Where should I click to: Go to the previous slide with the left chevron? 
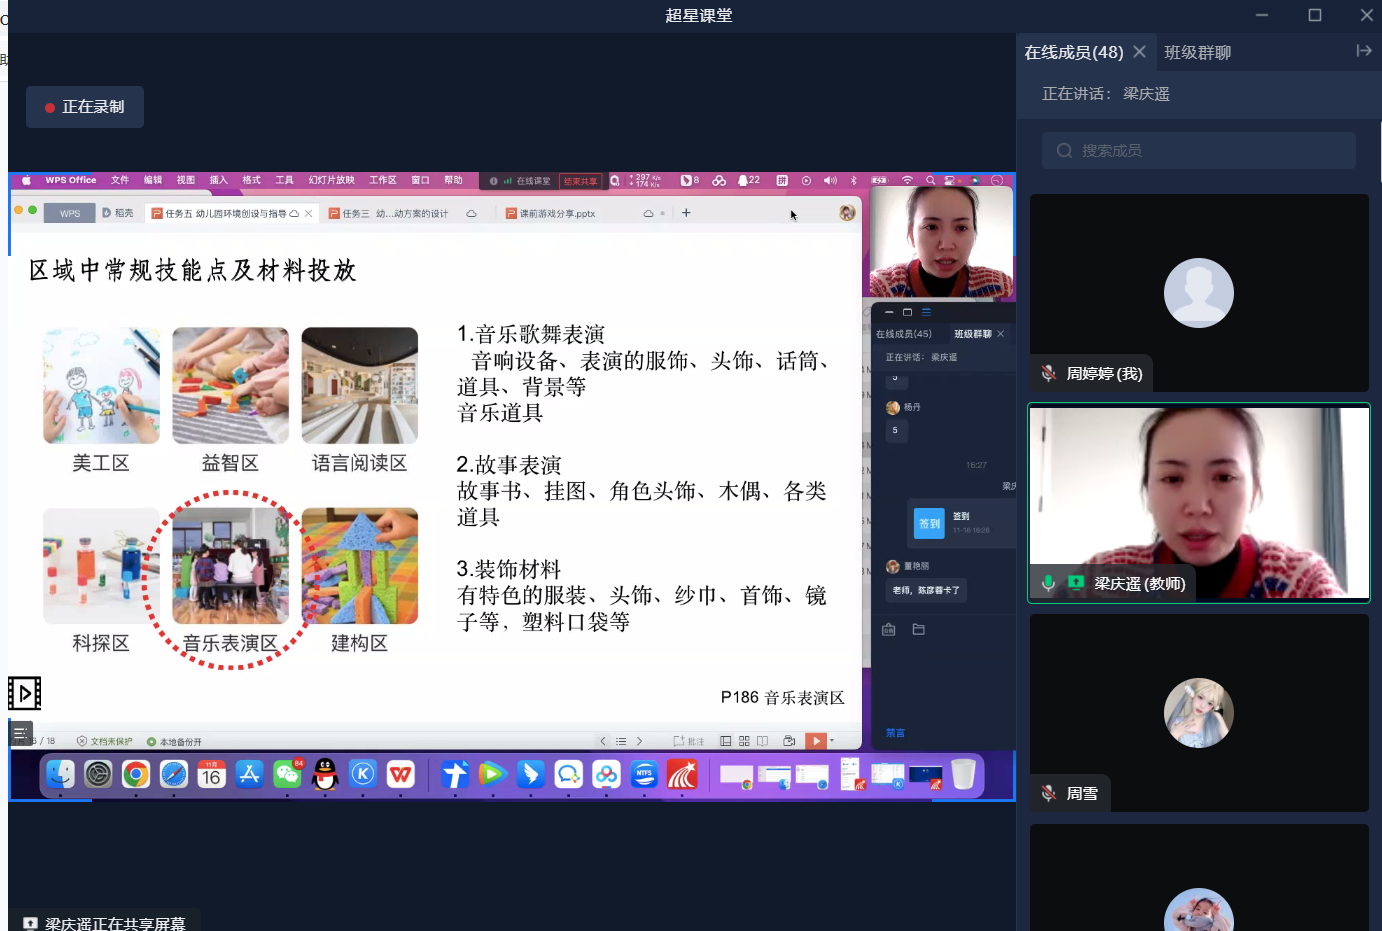coord(603,741)
